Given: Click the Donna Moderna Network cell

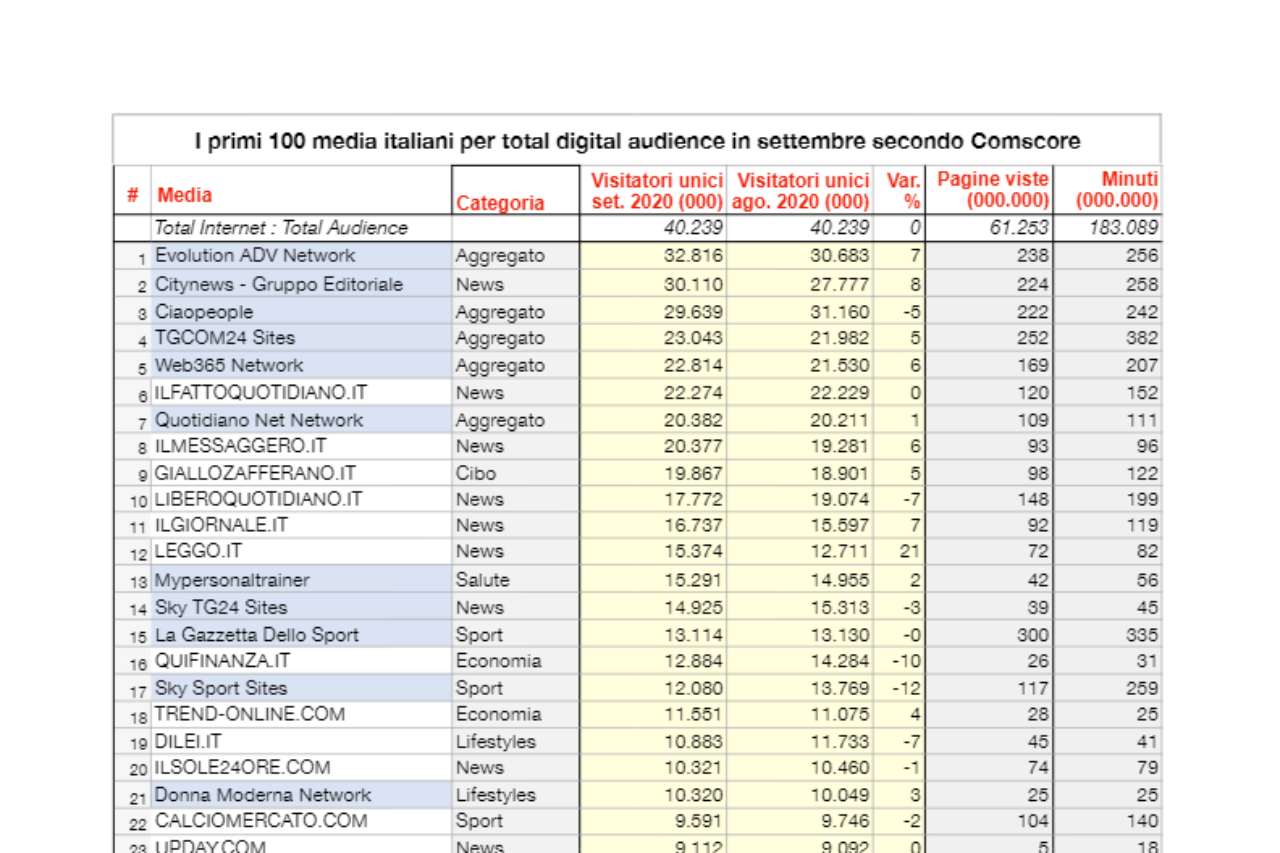Looking at the screenshot, I should coord(262,795).
